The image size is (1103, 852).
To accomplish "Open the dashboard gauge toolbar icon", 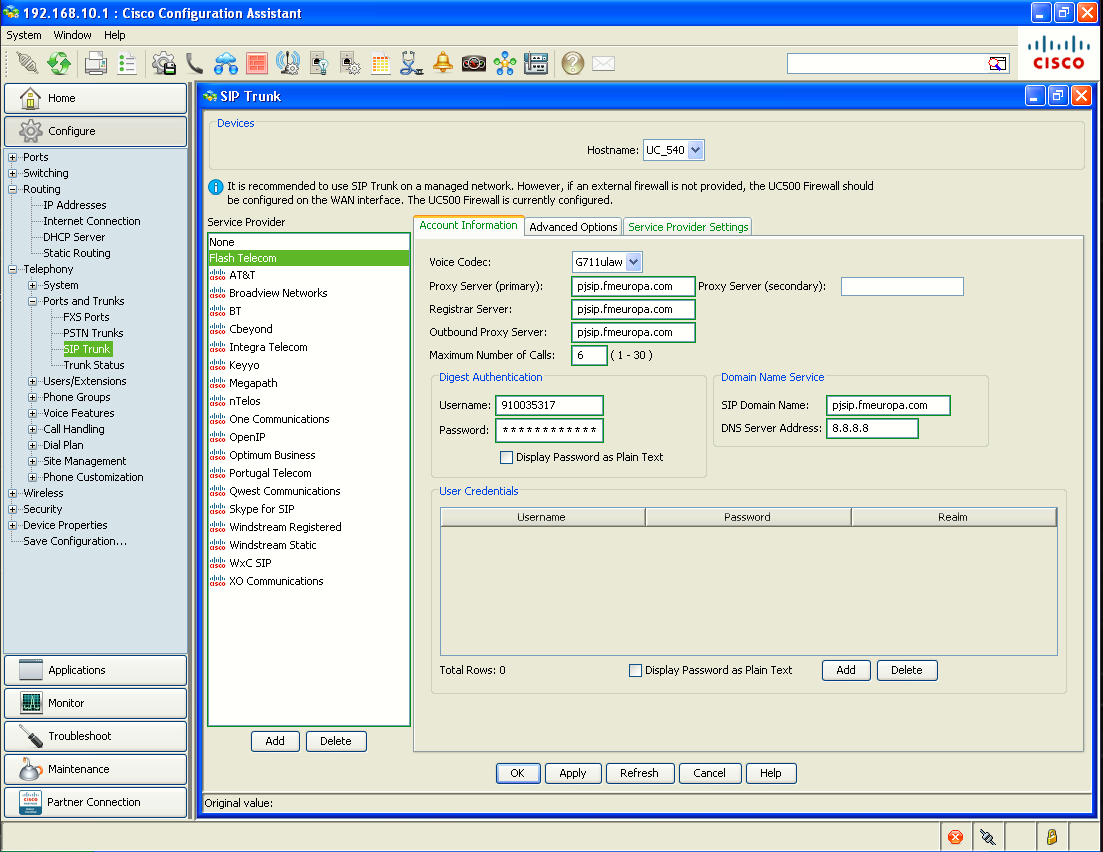I will 473,63.
